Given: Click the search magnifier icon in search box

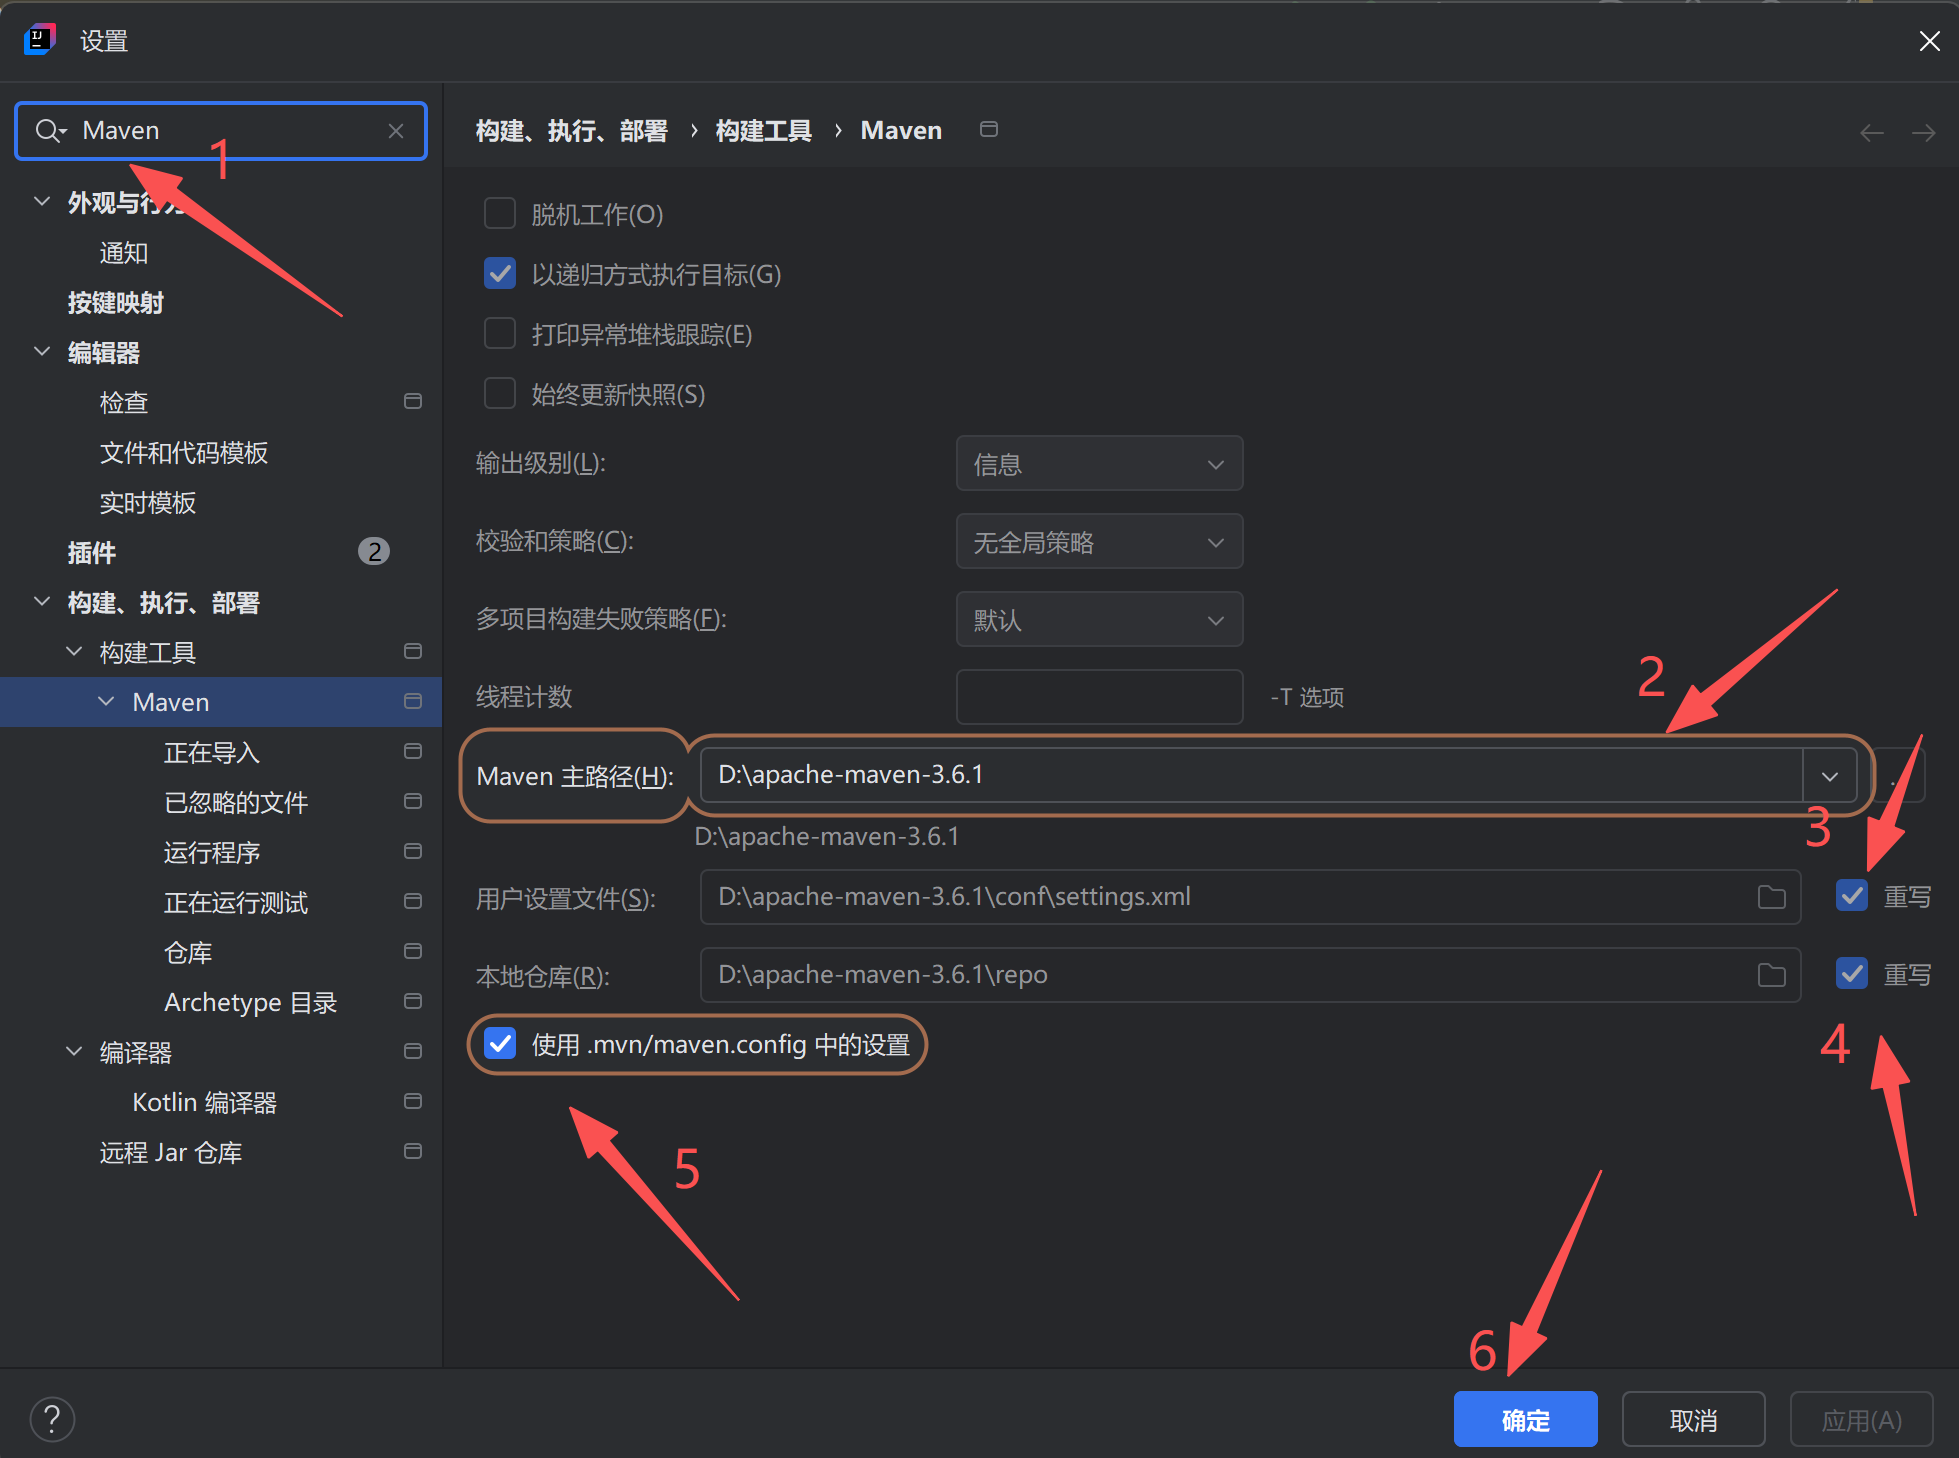Looking at the screenshot, I should point(48,131).
